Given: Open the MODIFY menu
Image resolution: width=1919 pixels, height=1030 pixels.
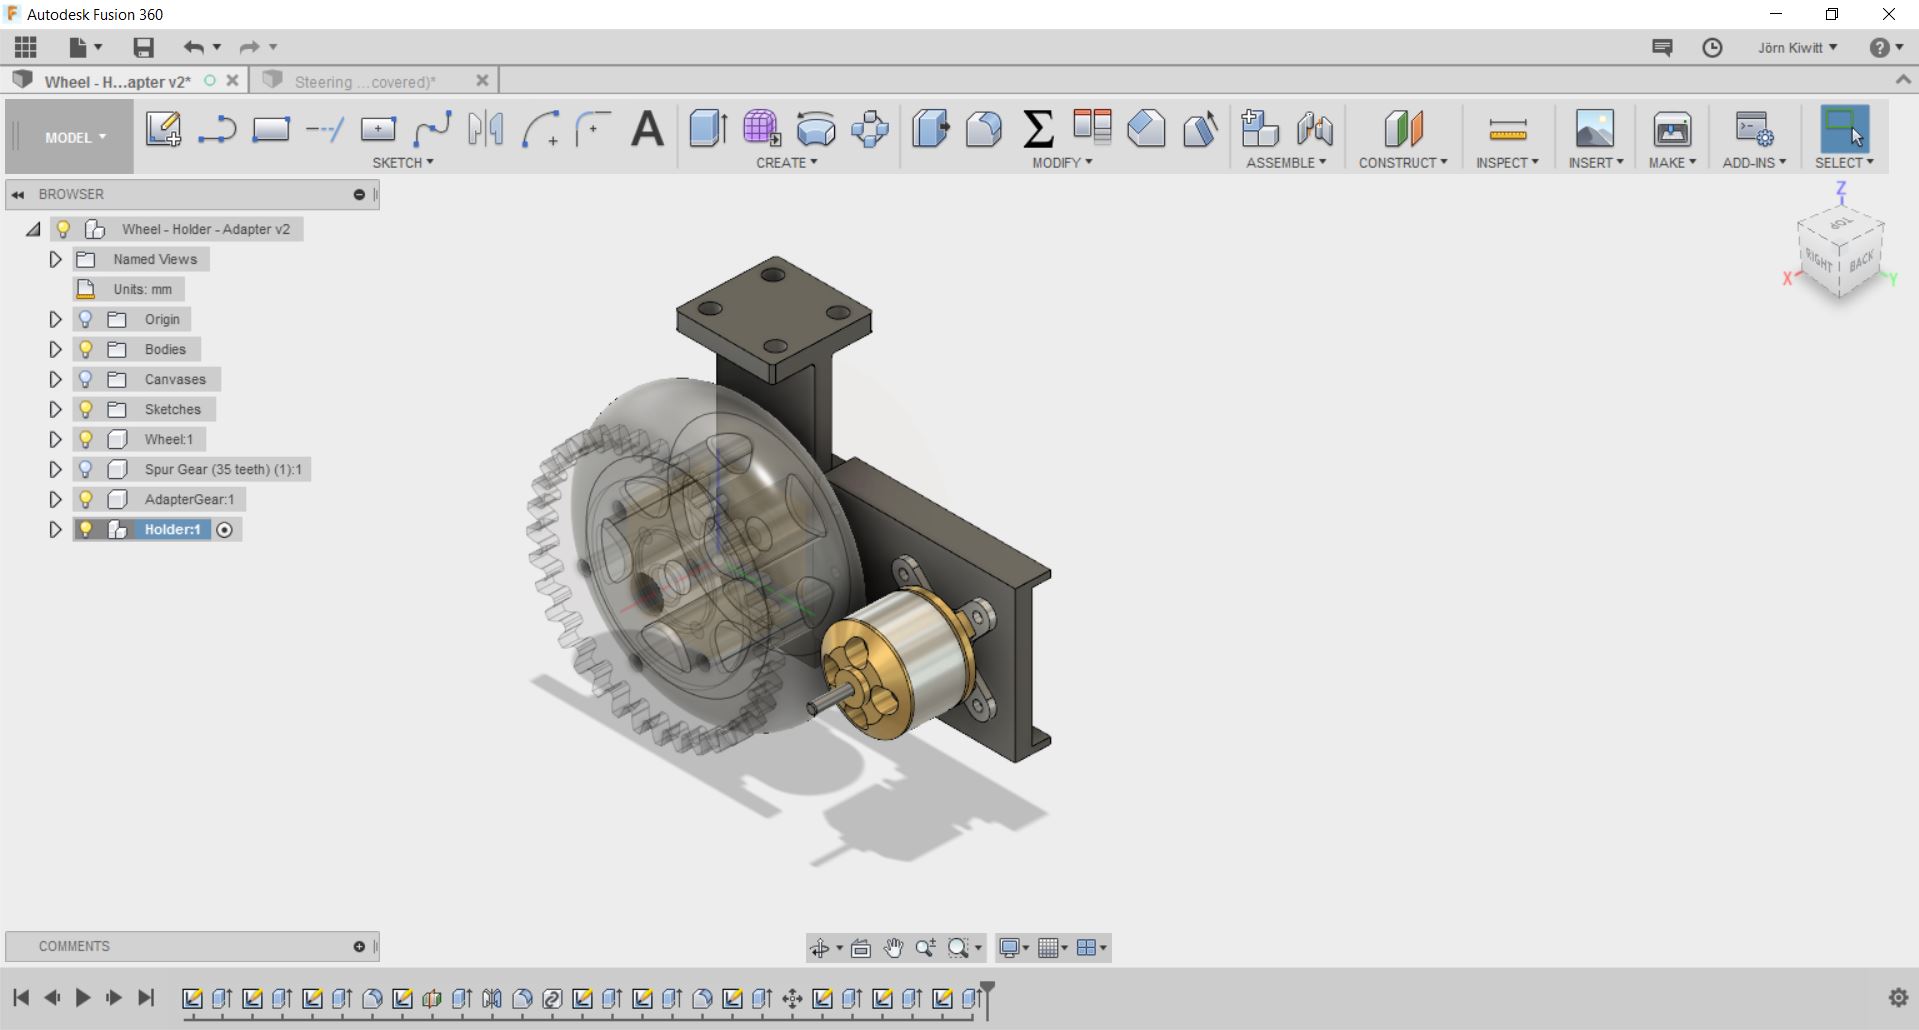Looking at the screenshot, I should [x=1062, y=162].
